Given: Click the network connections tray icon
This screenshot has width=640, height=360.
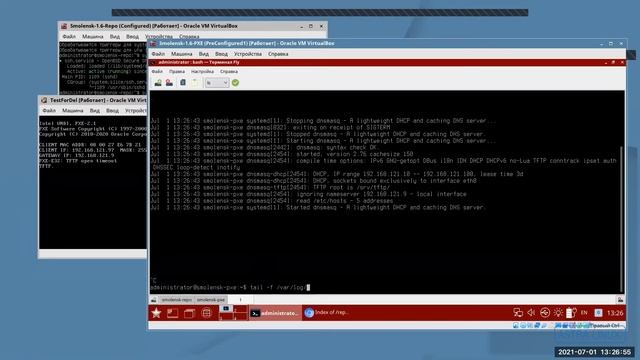Looking at the screenshot, I should tap(518, 313).
